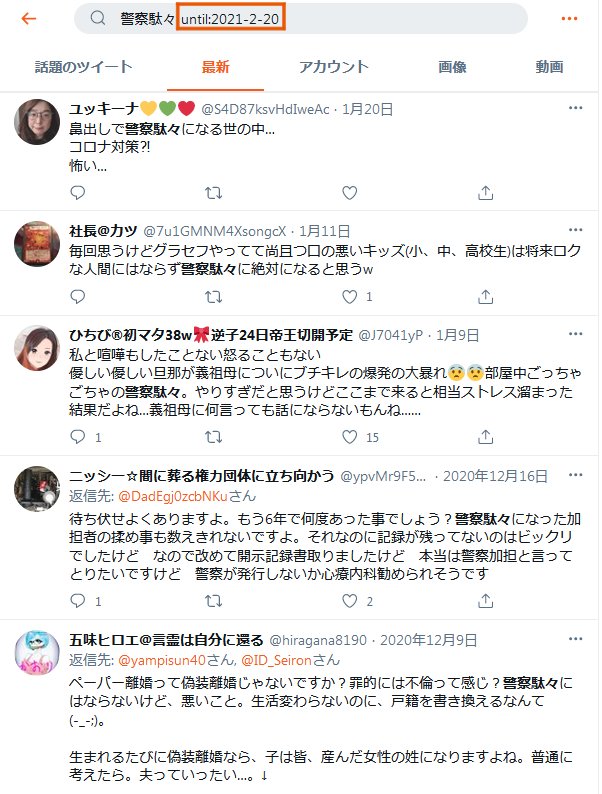Open more options on ユッキーナ's tweet
Image resolution: width=602 pixels, height=794 pixels.
click(x=576, y=108)
